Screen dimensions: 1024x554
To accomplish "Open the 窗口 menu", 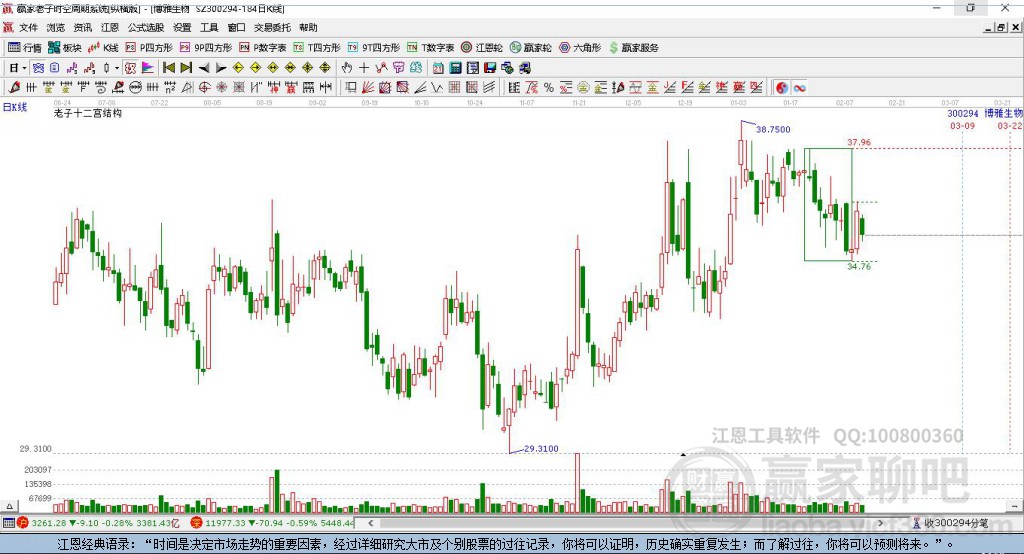I will [x=236, y=27].
